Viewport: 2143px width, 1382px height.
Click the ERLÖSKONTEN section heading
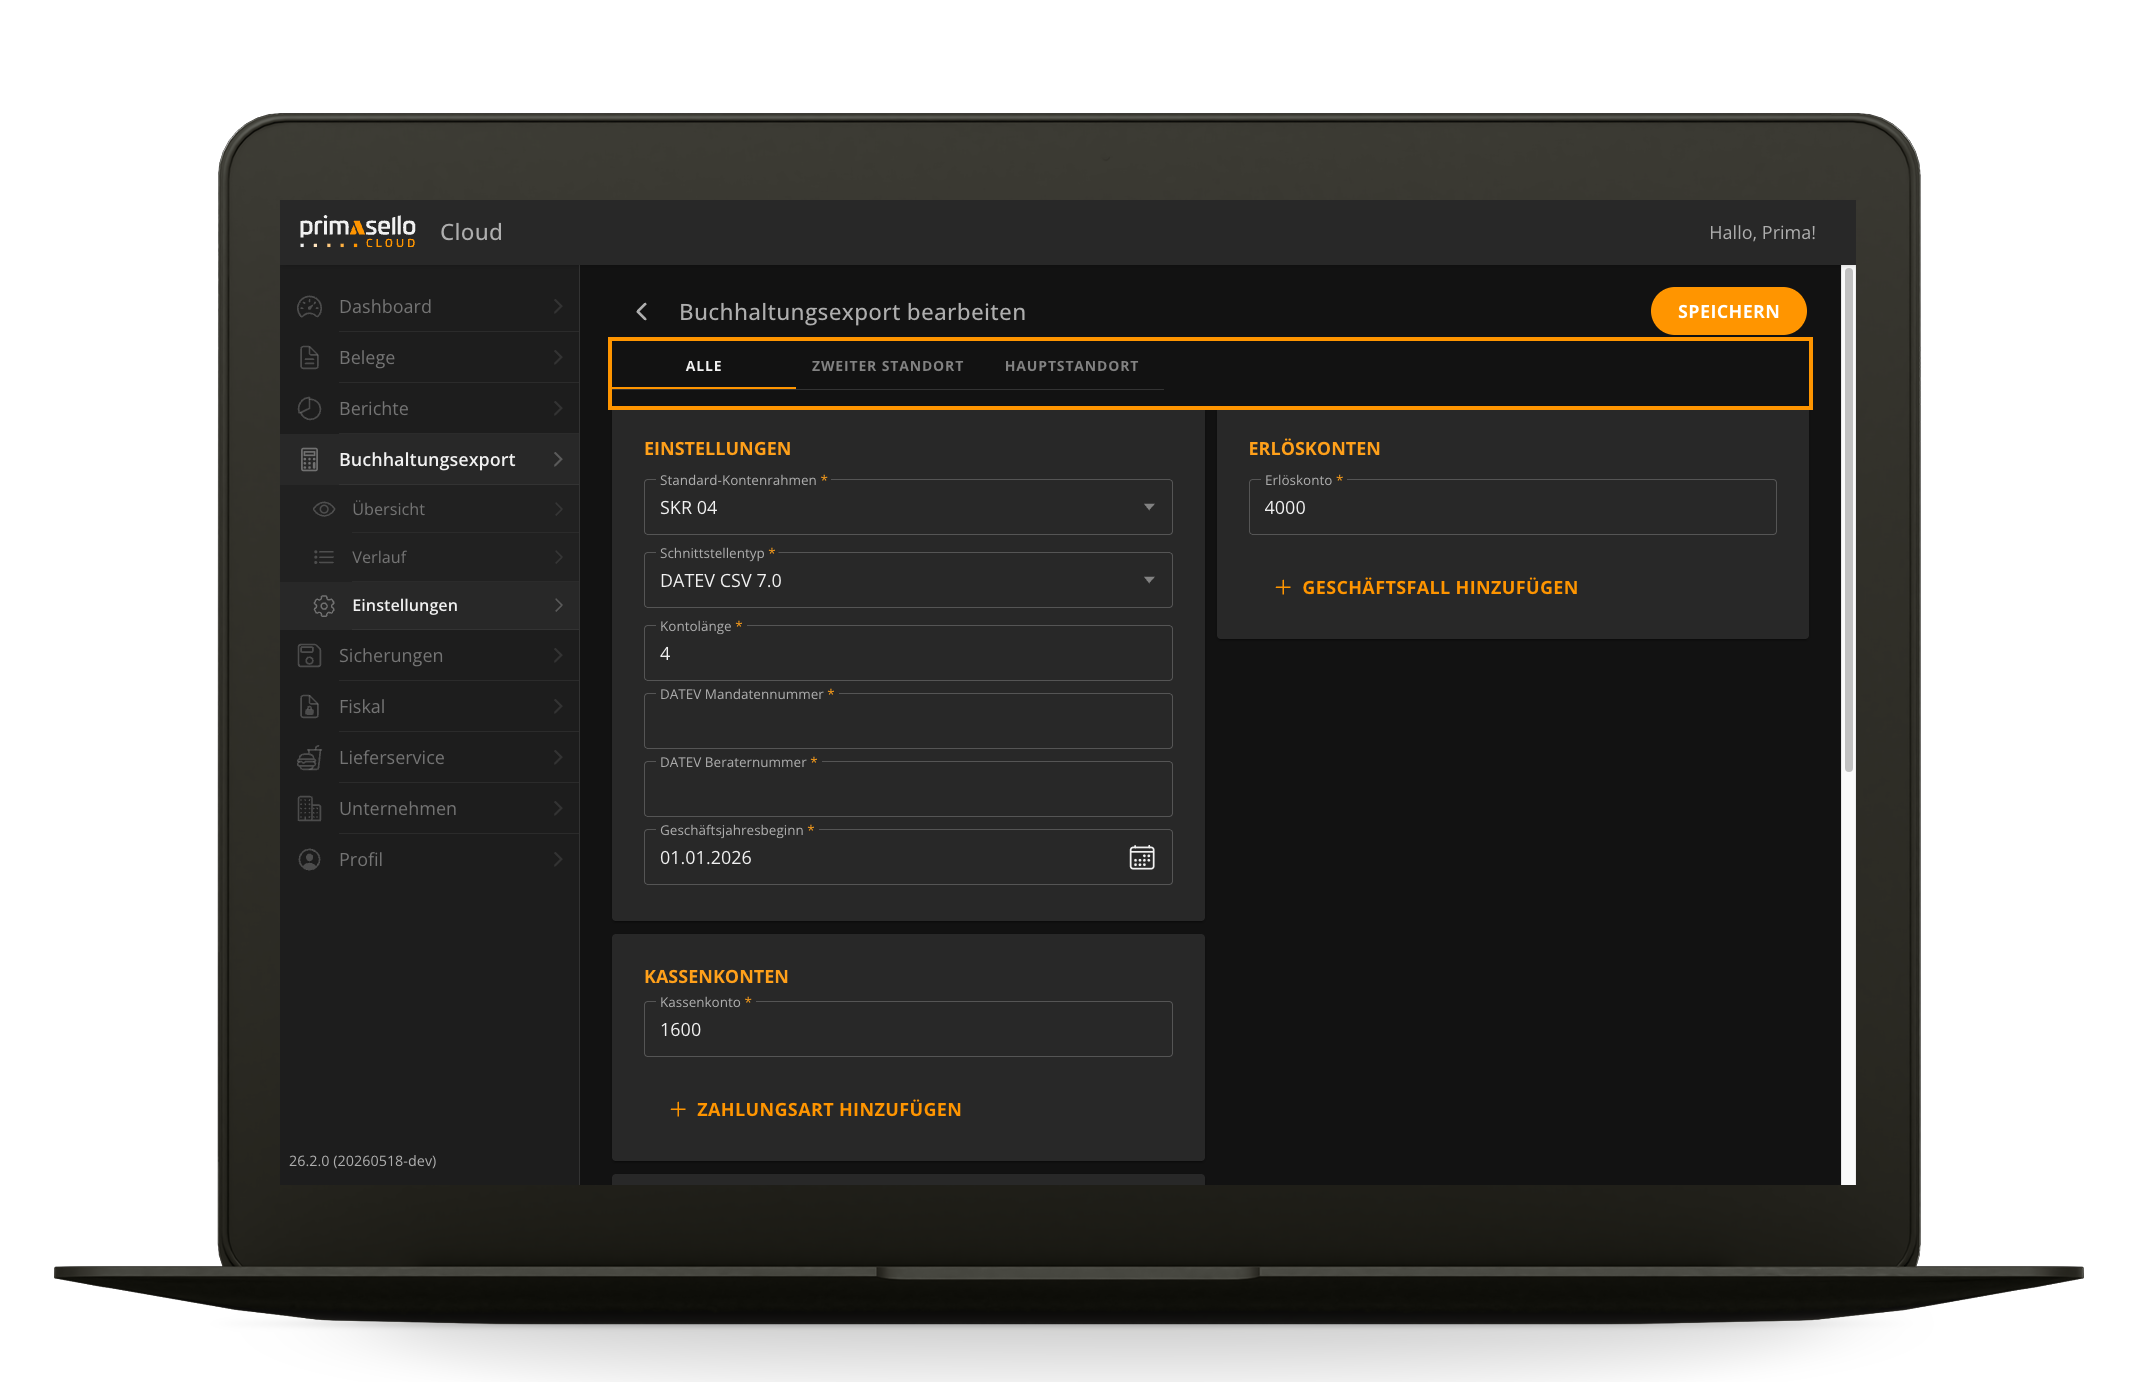1315,449
